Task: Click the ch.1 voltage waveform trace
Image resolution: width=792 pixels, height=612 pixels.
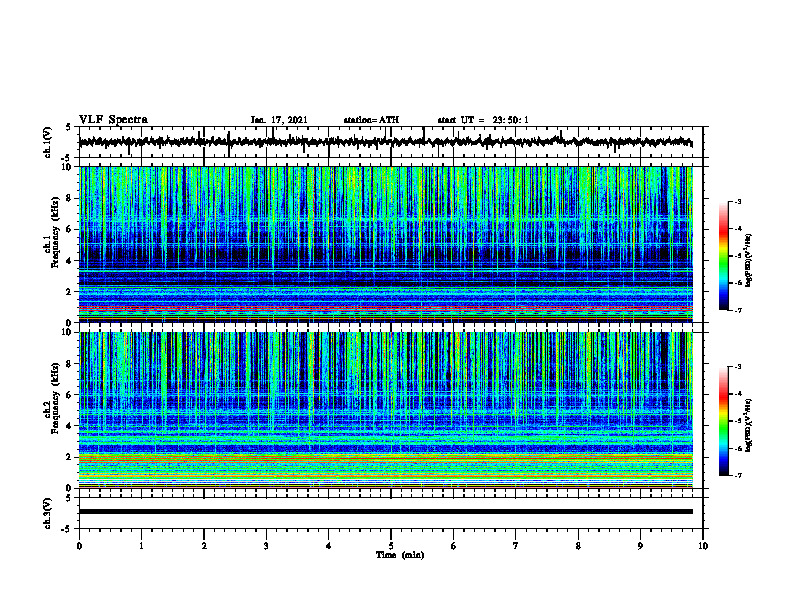Action: click(x=386, y=142)
